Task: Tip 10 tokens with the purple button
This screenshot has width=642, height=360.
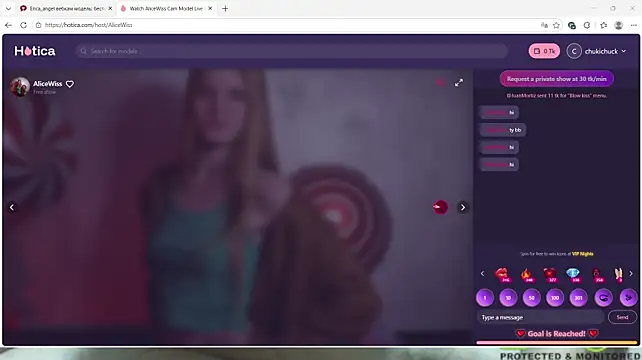Action: [508, 298]
